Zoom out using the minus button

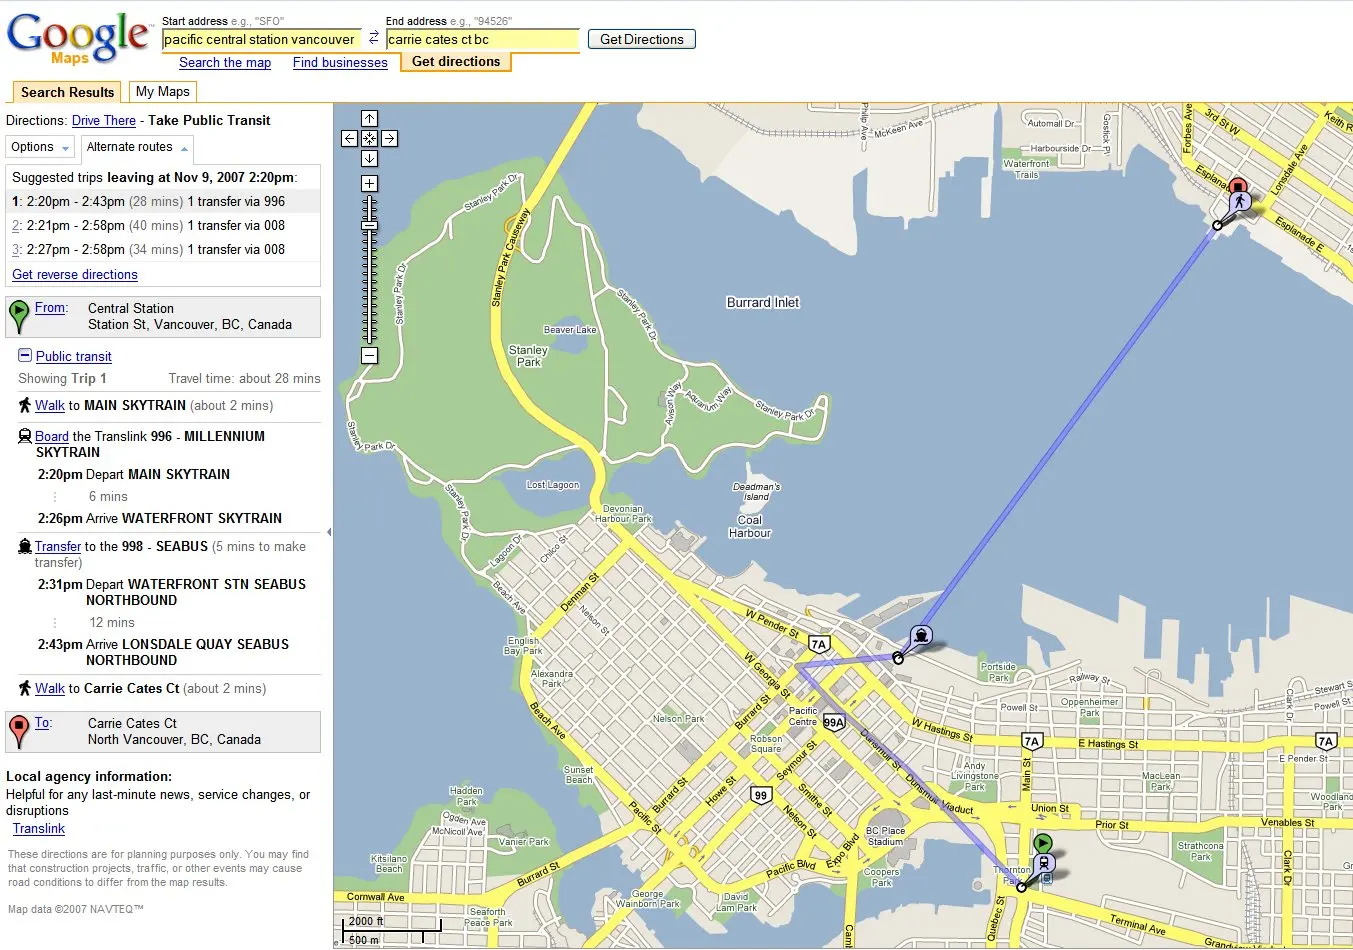pyautogui.click(x=369, y=355)
